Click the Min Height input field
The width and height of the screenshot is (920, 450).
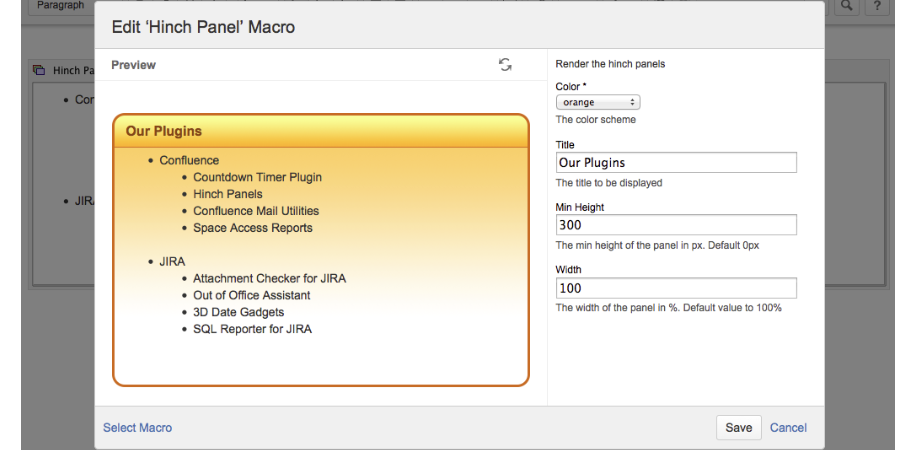click(676, 225)
